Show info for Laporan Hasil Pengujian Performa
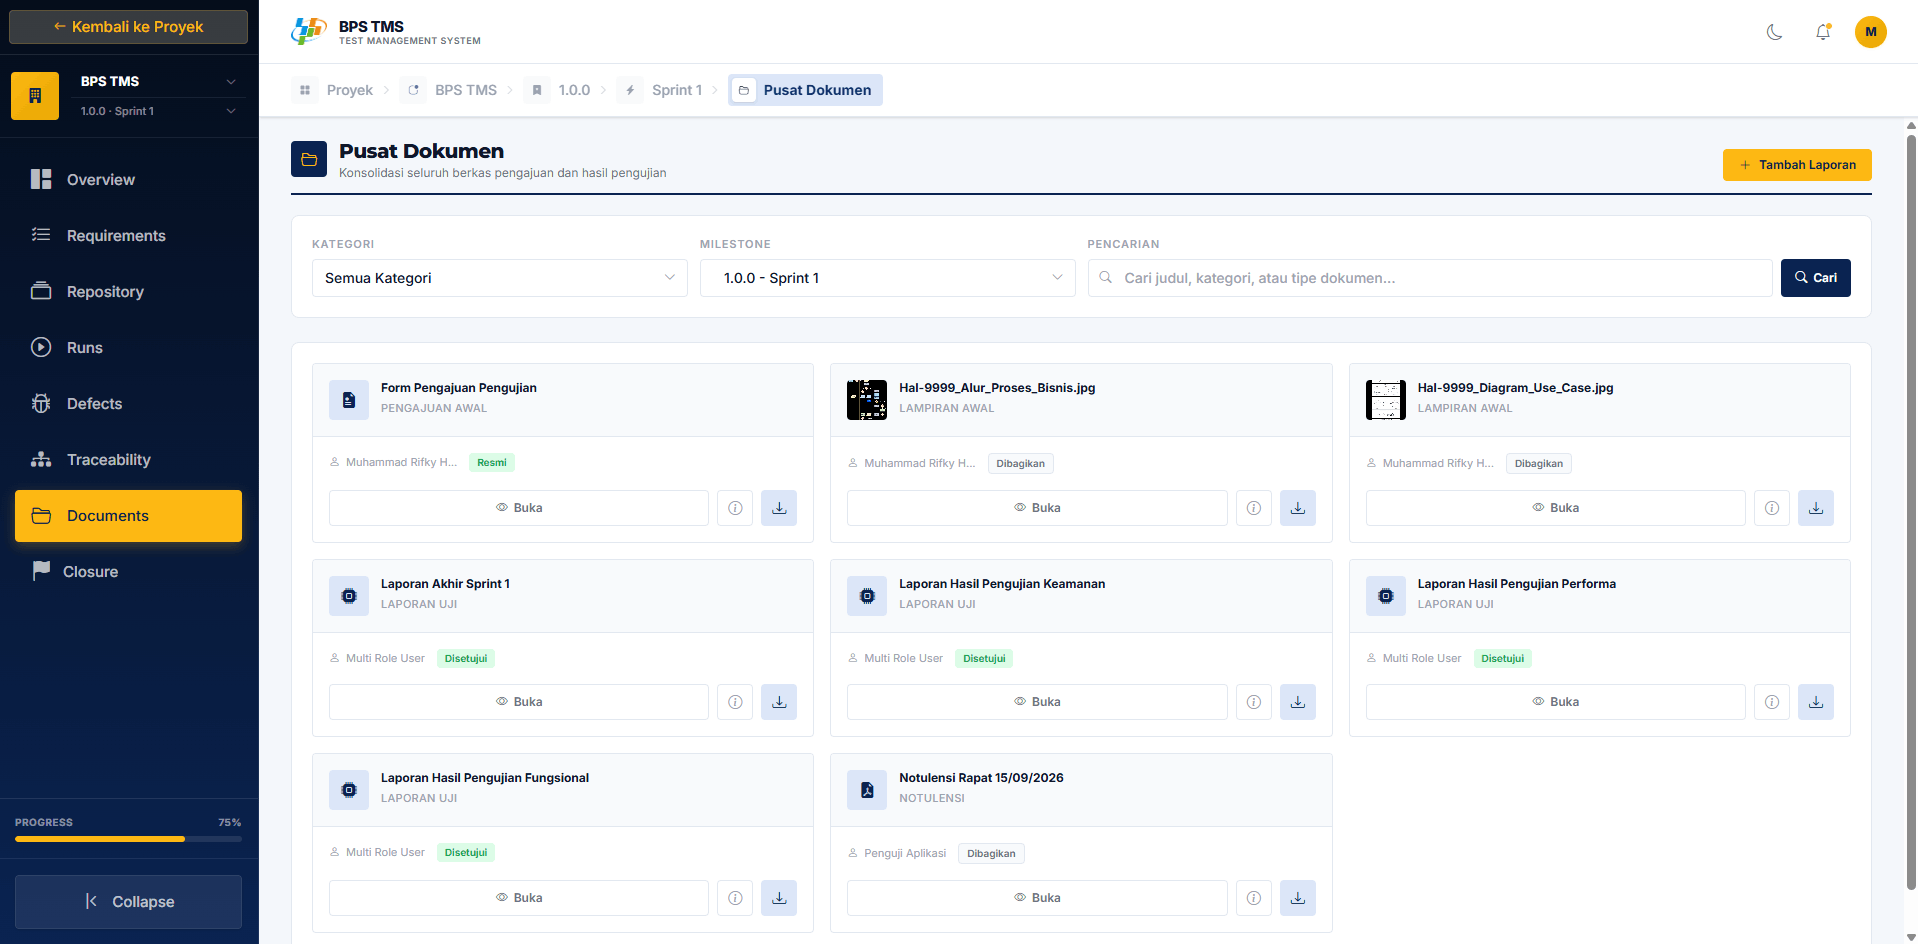 pos(1772,702)
